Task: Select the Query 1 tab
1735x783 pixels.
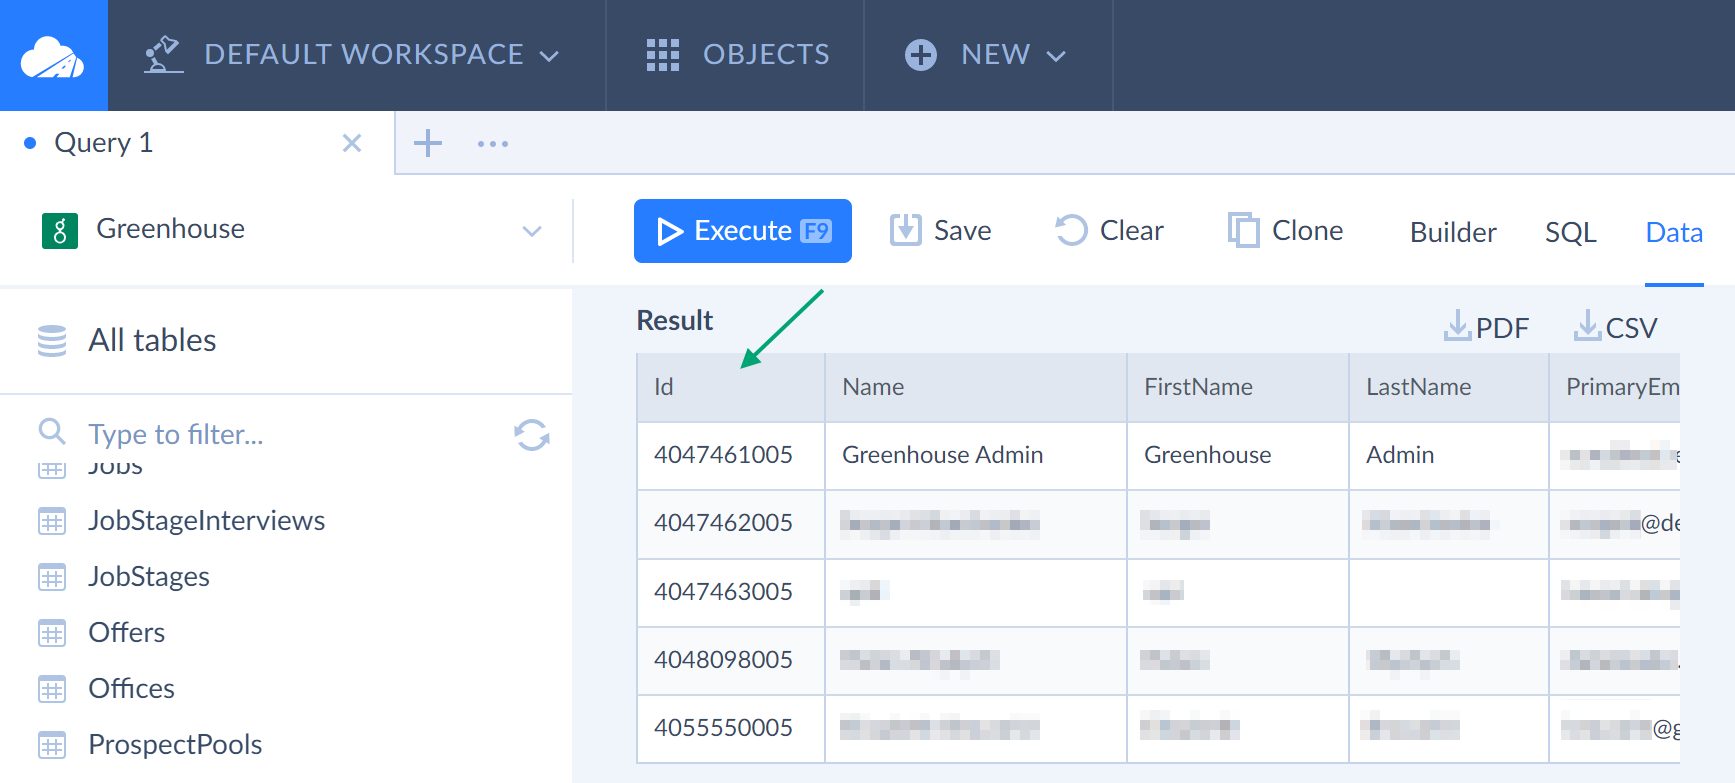Action: coord(104,143)
